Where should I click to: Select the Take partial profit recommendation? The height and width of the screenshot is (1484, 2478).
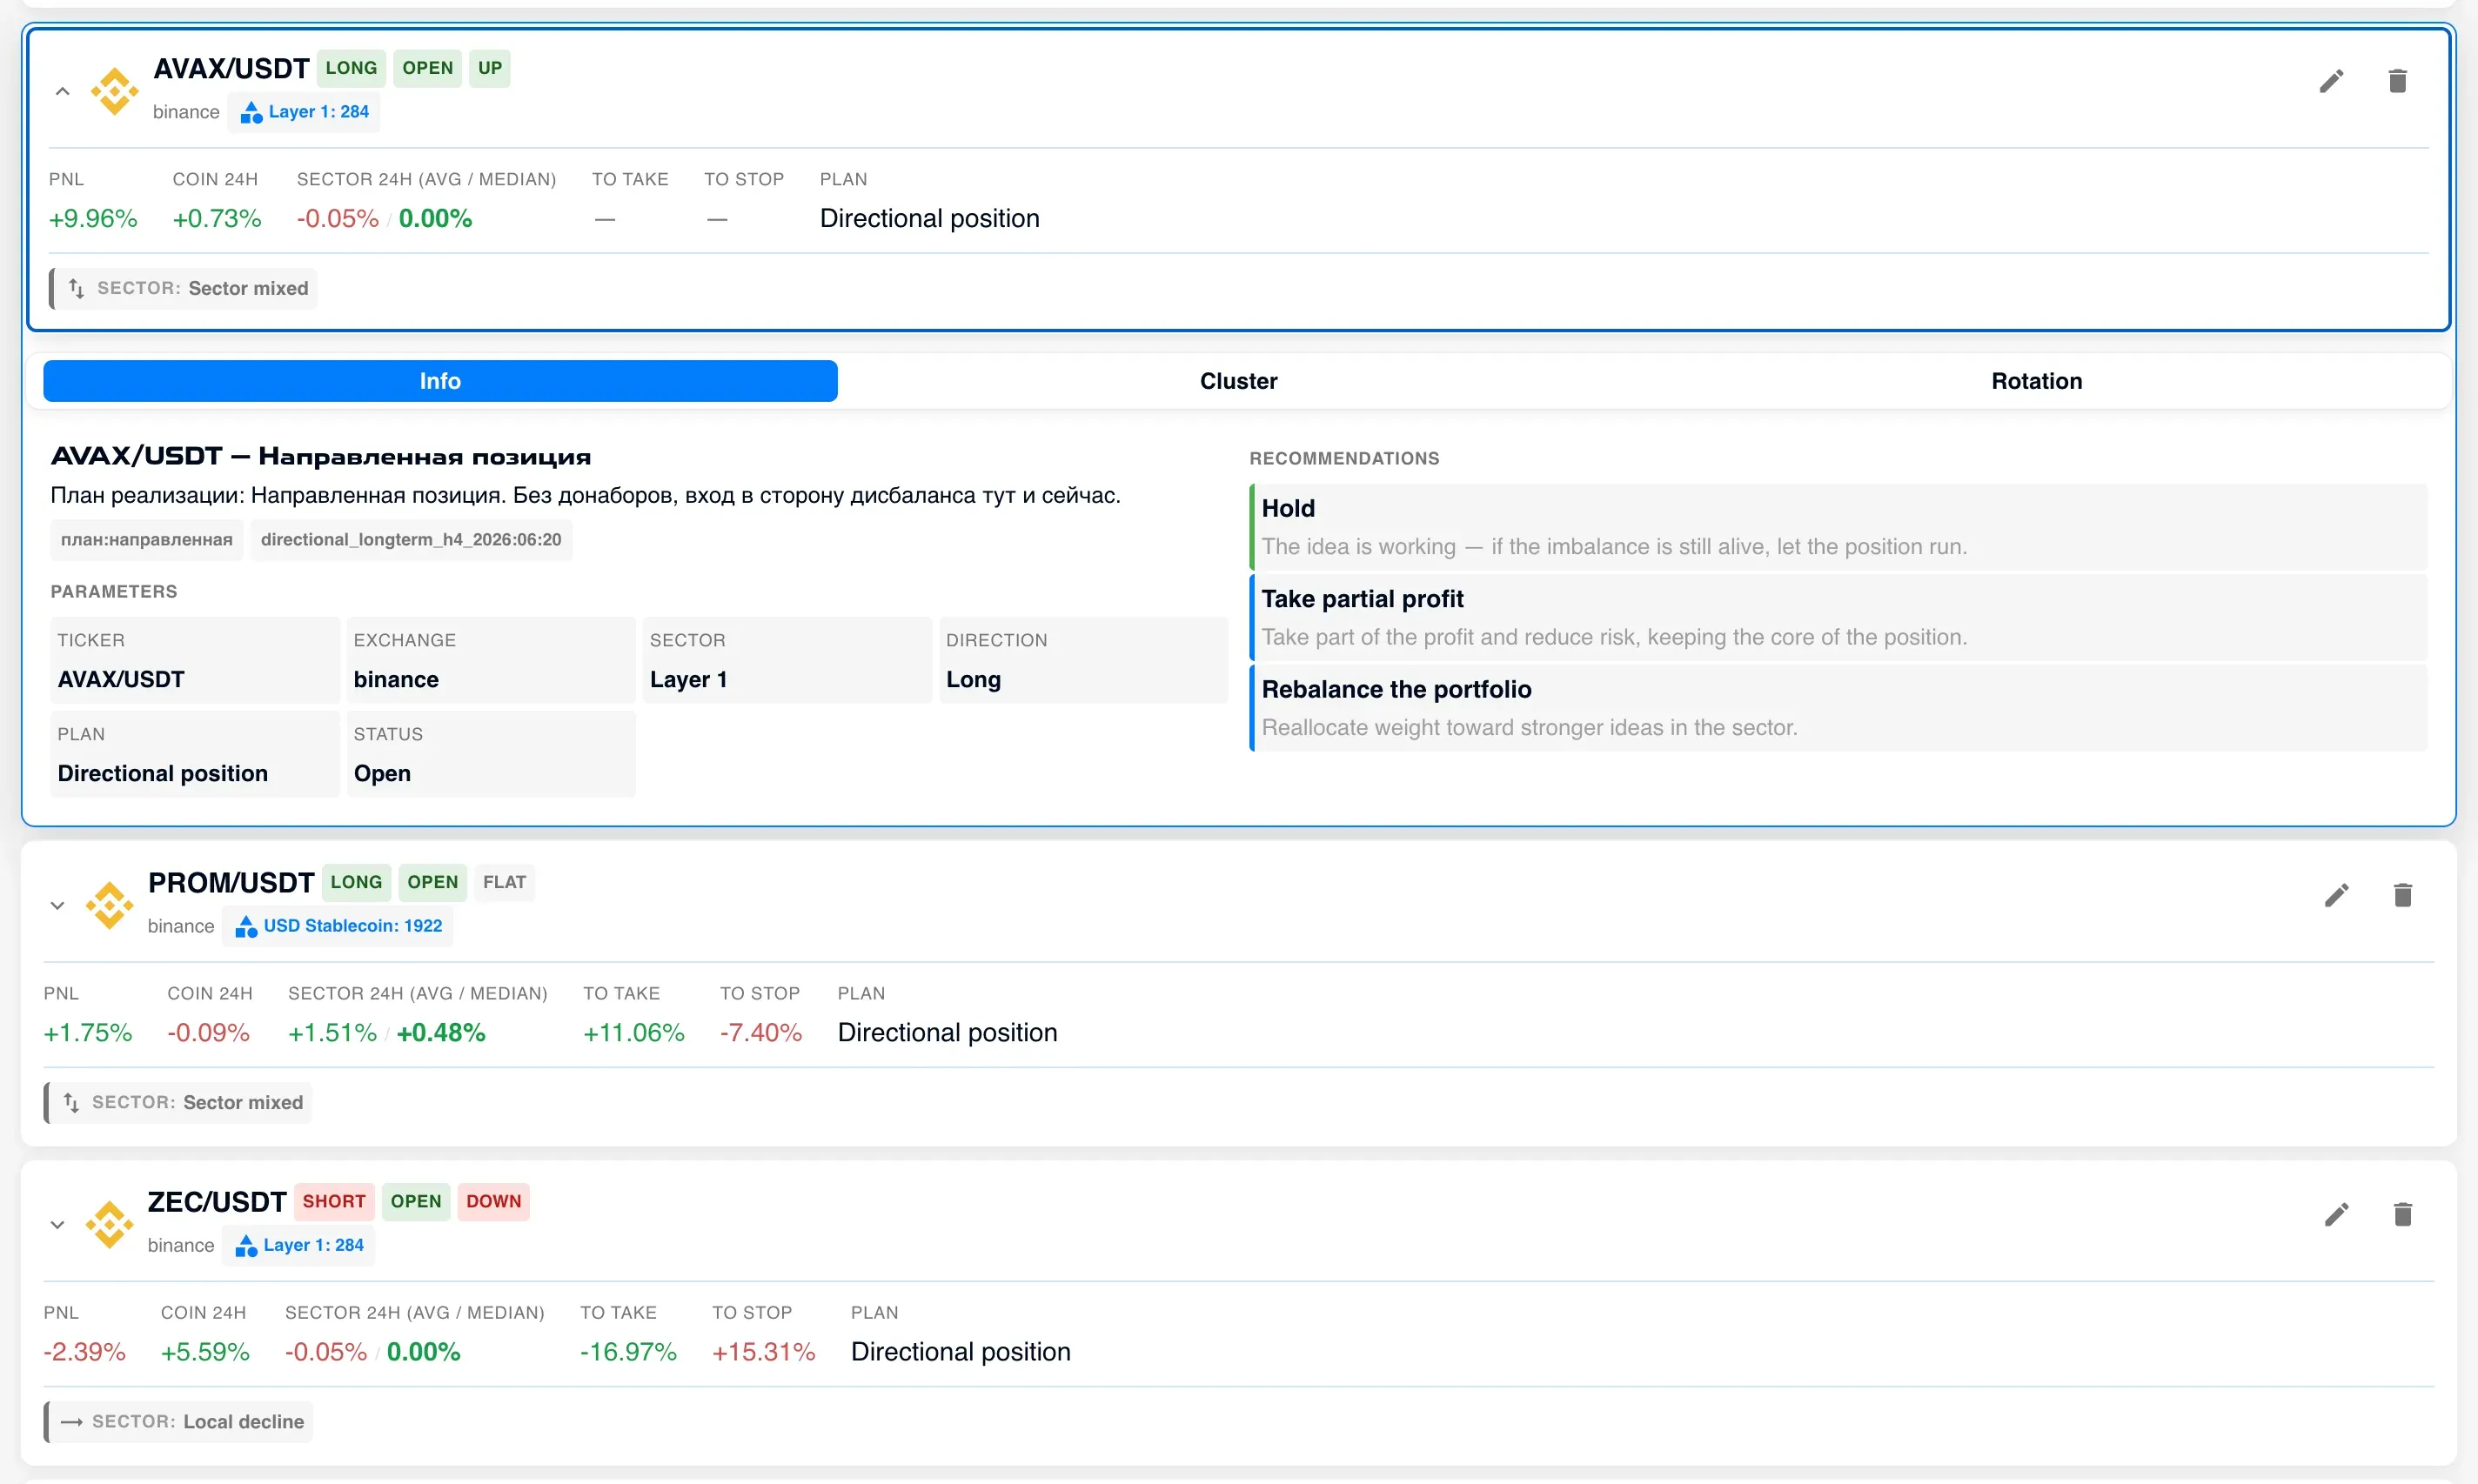point(1838,617)
